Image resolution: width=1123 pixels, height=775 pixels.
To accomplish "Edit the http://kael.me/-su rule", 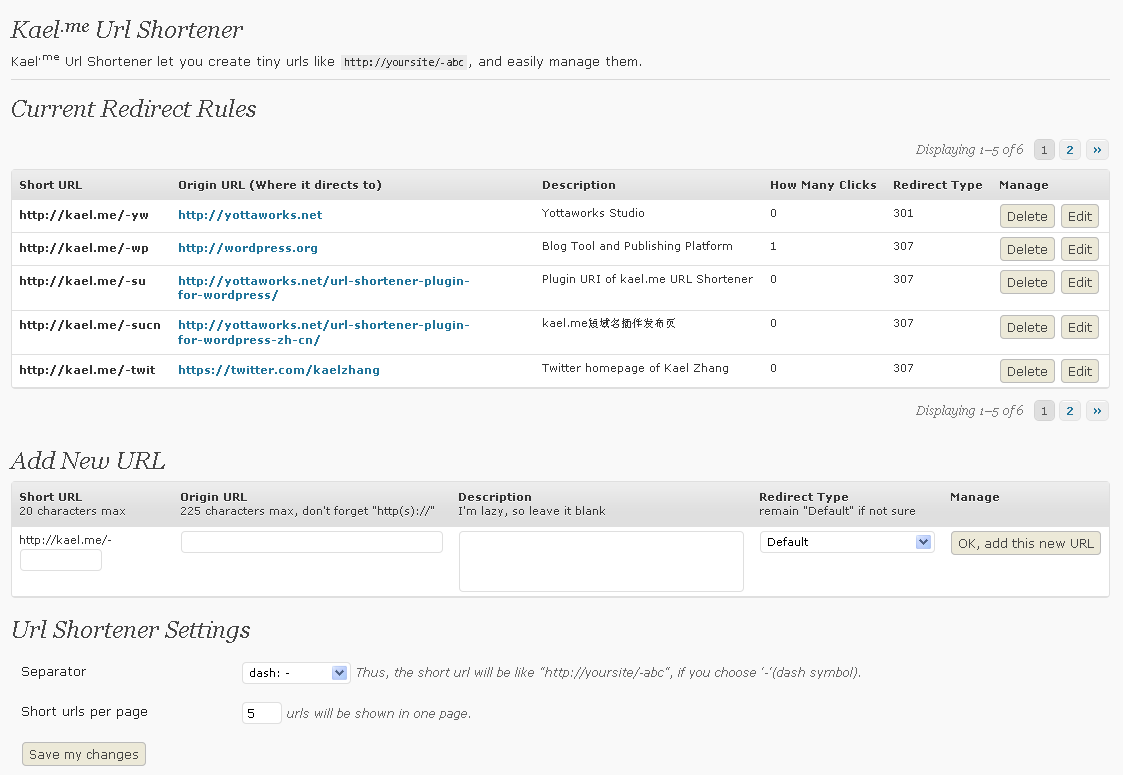I will click(x=1079, y=282).
